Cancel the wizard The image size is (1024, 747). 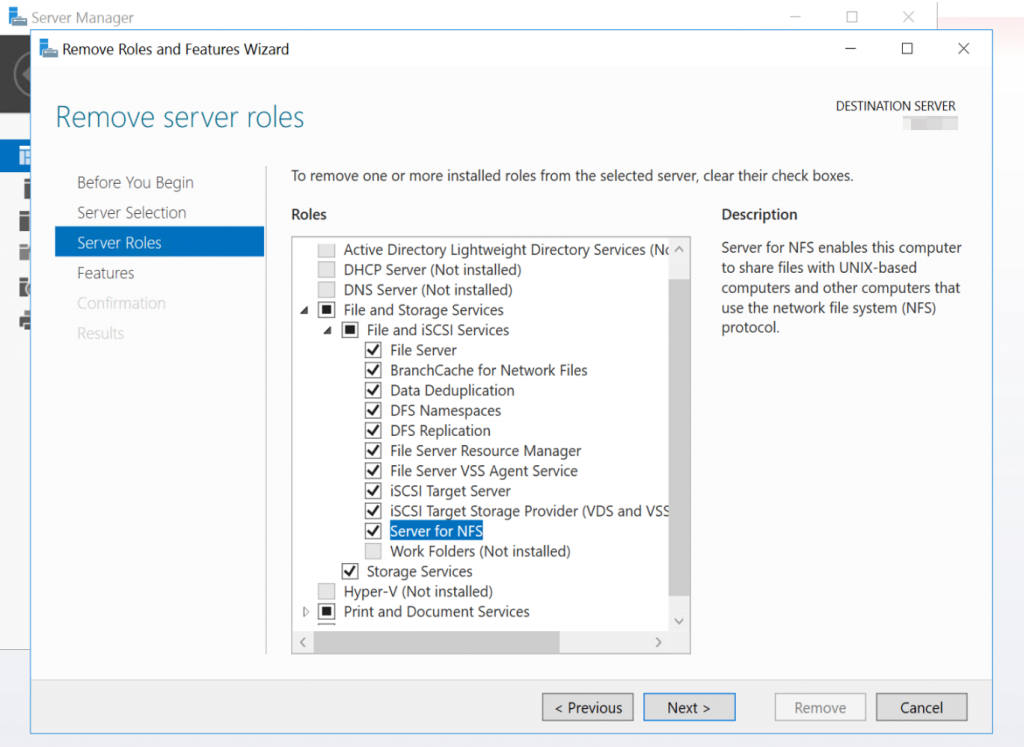(x=921, y=707)
